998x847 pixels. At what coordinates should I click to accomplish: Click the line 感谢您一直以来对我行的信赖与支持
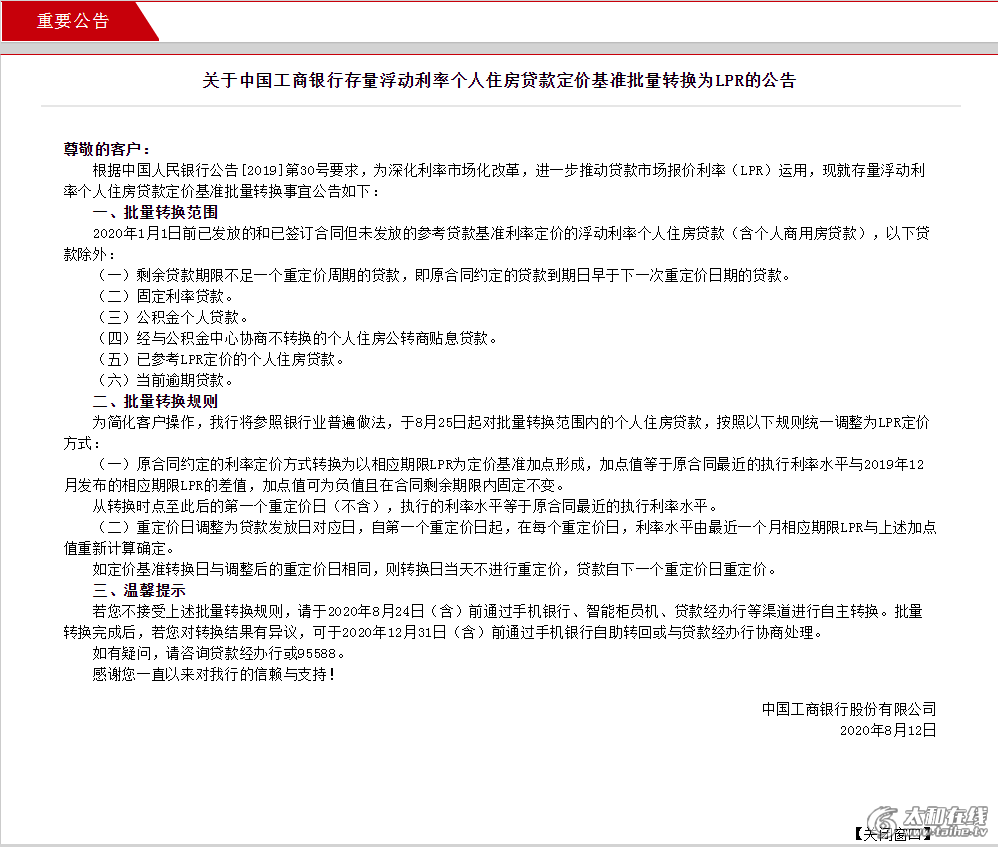click(x=214, y=674)
